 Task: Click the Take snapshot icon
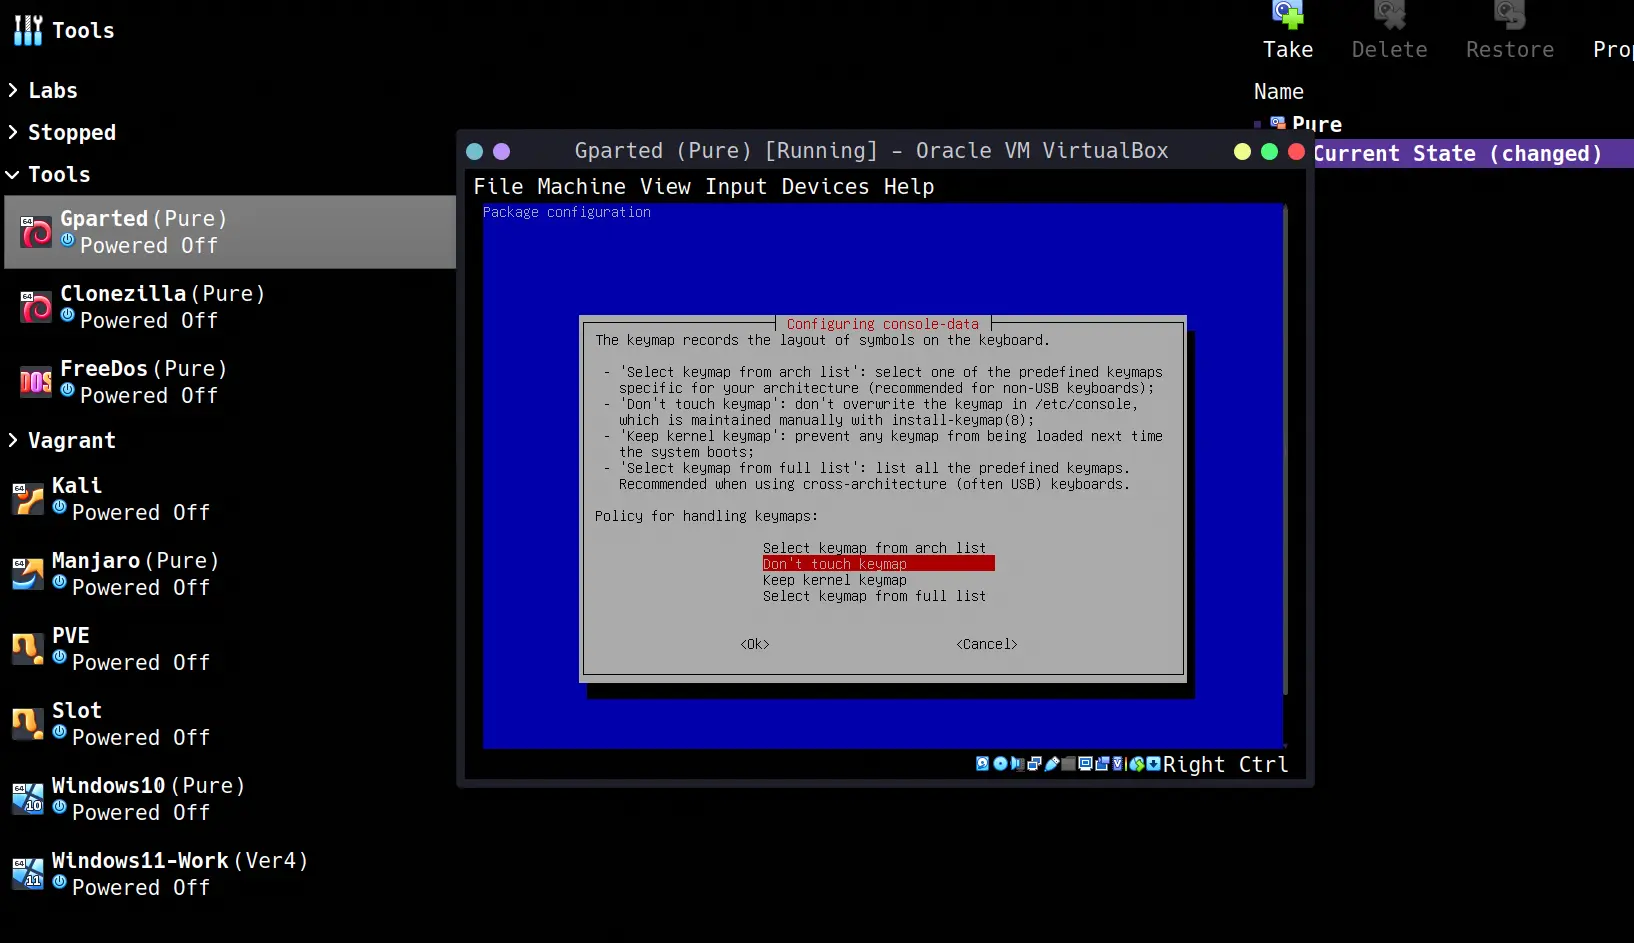click(1288, 14)
